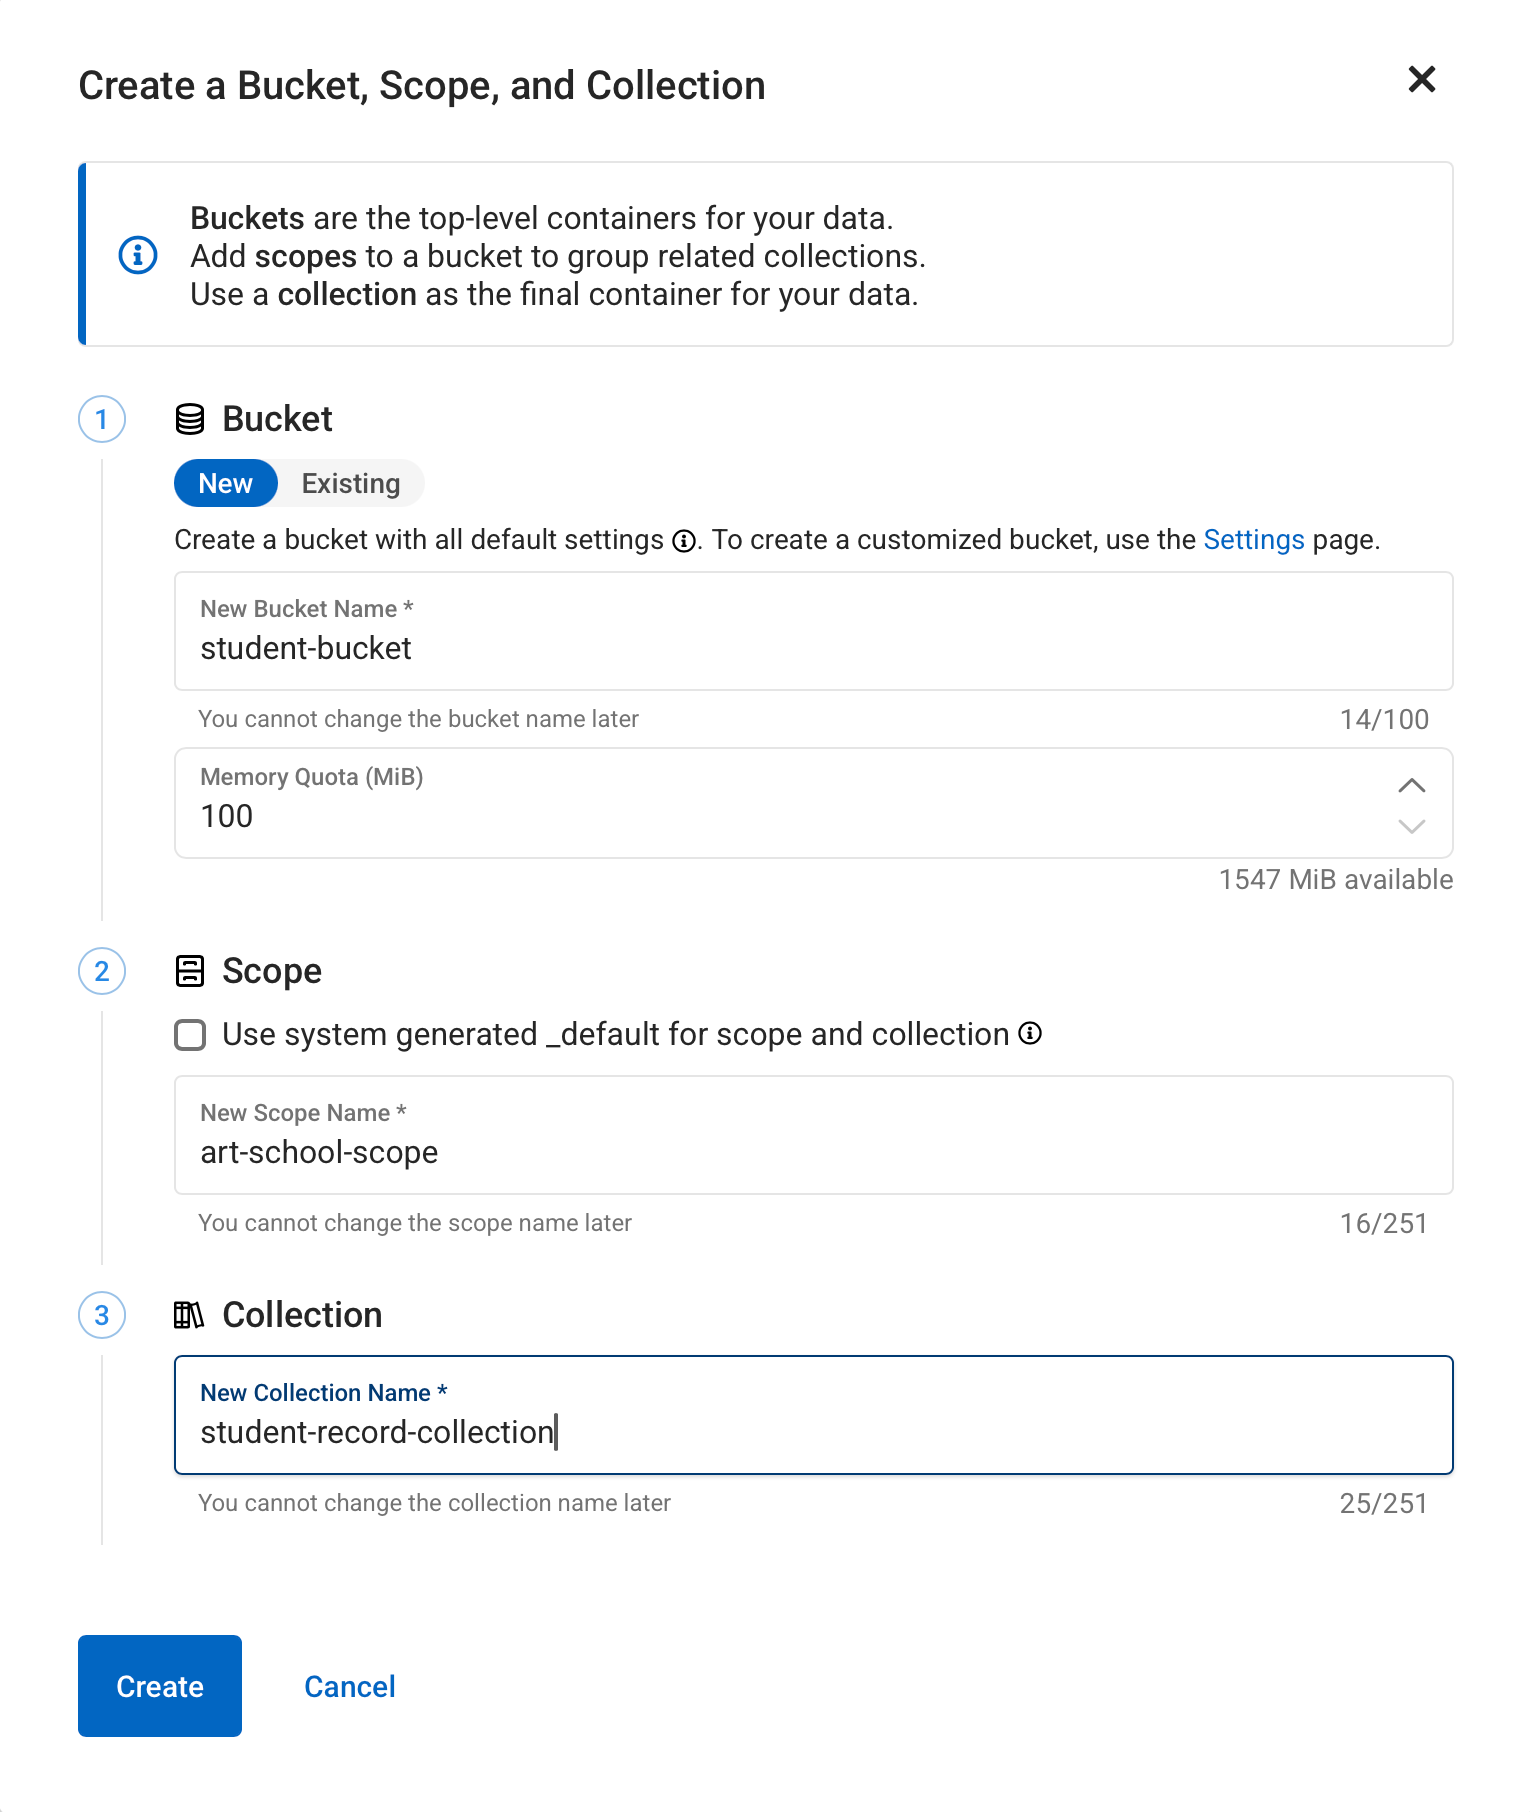
Task: Click the Bucket database icon
Action: (x=190, y=419)
